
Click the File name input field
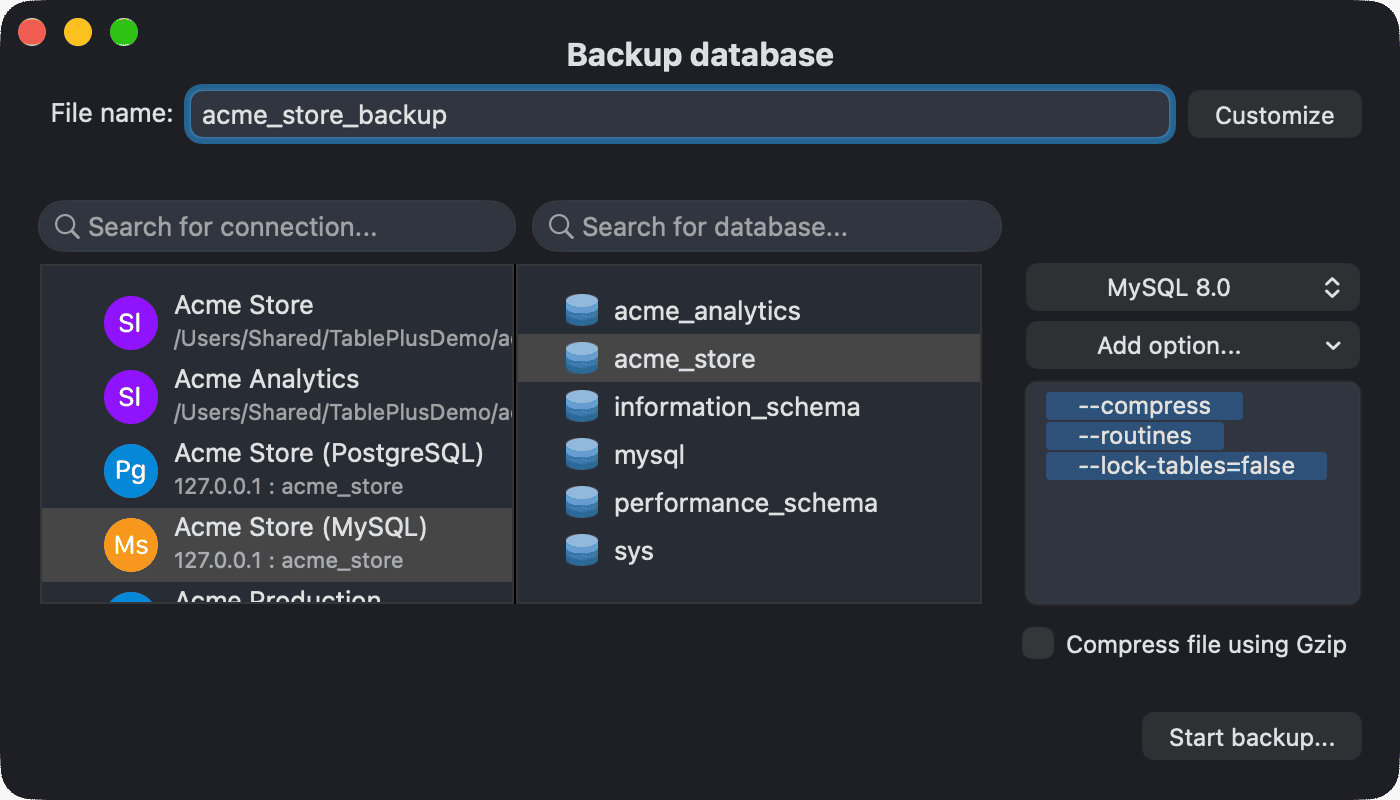[x=679, y=115]
